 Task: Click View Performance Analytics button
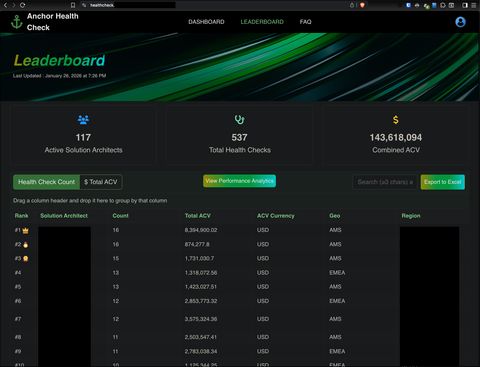point(239,181)
